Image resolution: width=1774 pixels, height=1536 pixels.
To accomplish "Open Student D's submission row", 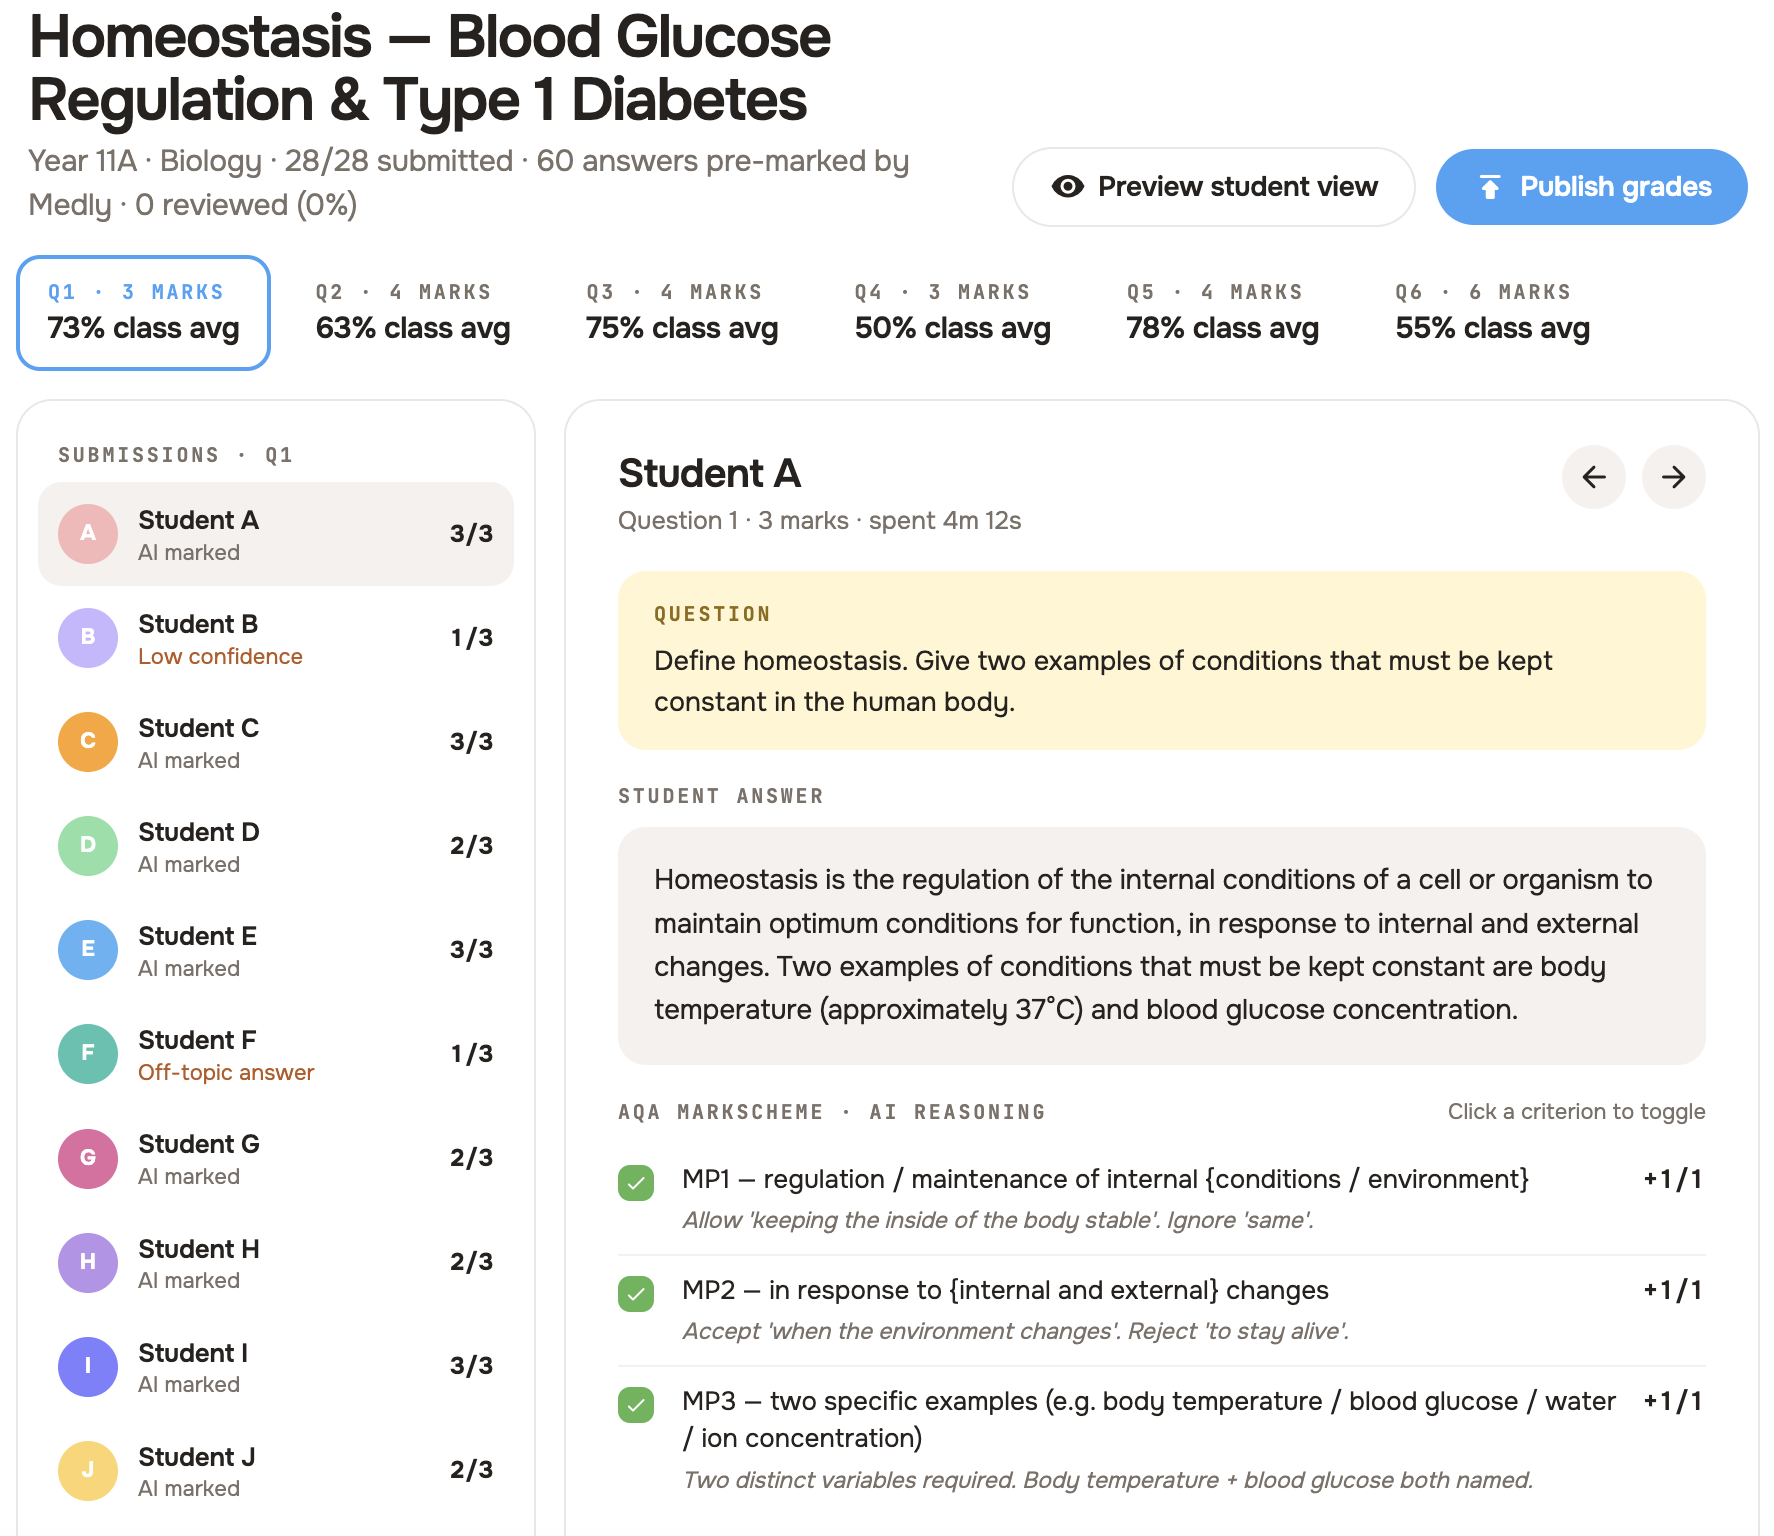I will [x=275, y=846].
